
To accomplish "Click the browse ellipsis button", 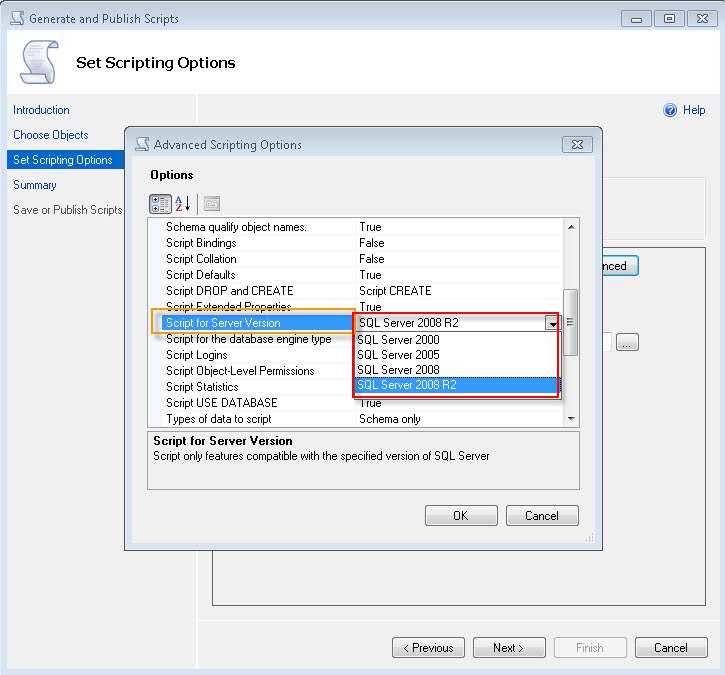I will 627,342.
